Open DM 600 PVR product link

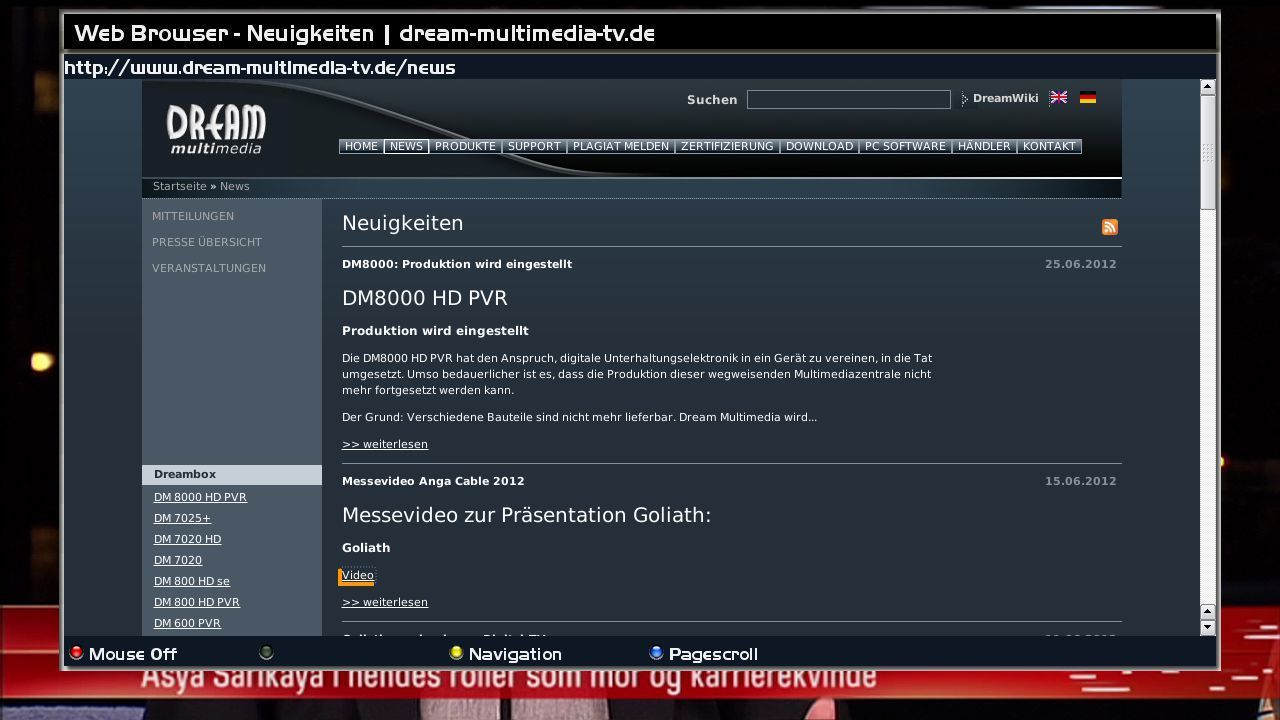tap(187, 623)
